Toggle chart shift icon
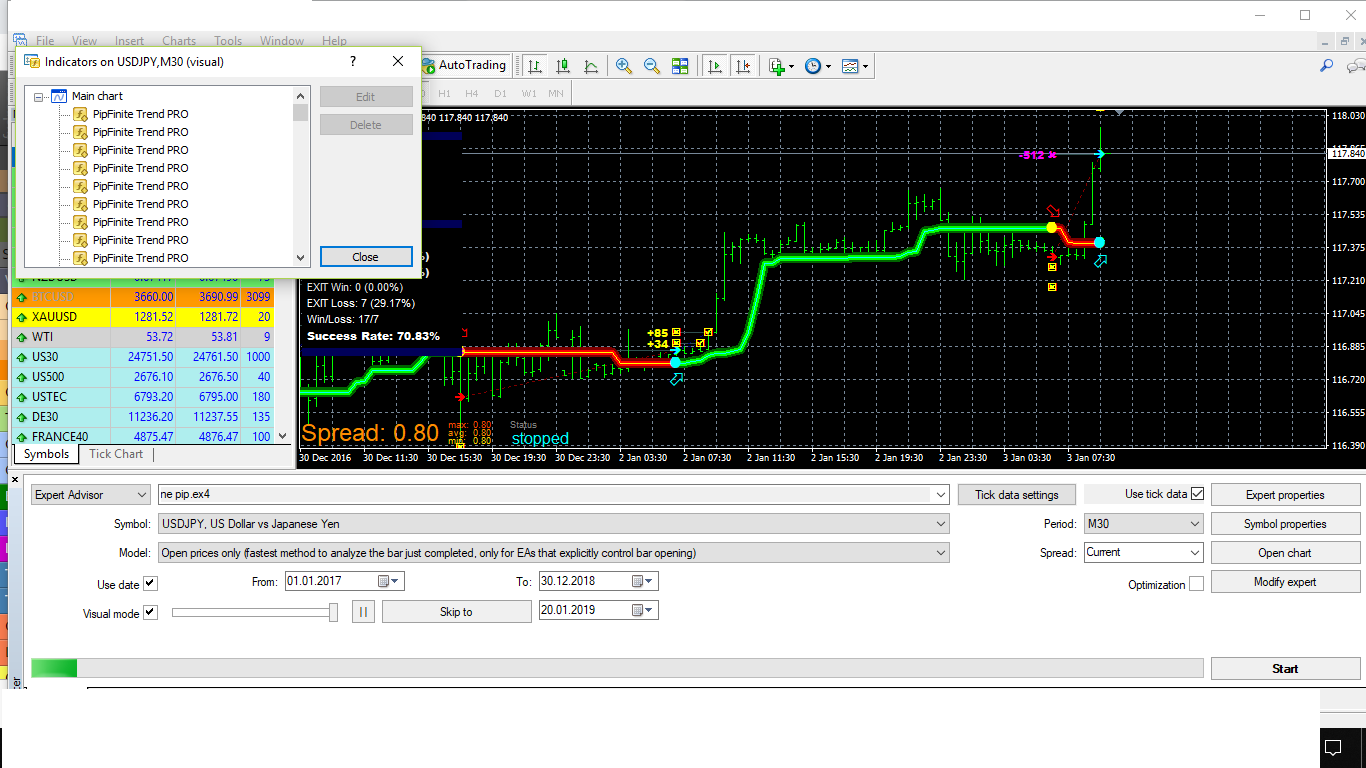This screenshot has width=1366, height=768. click(x=743, y=66)
